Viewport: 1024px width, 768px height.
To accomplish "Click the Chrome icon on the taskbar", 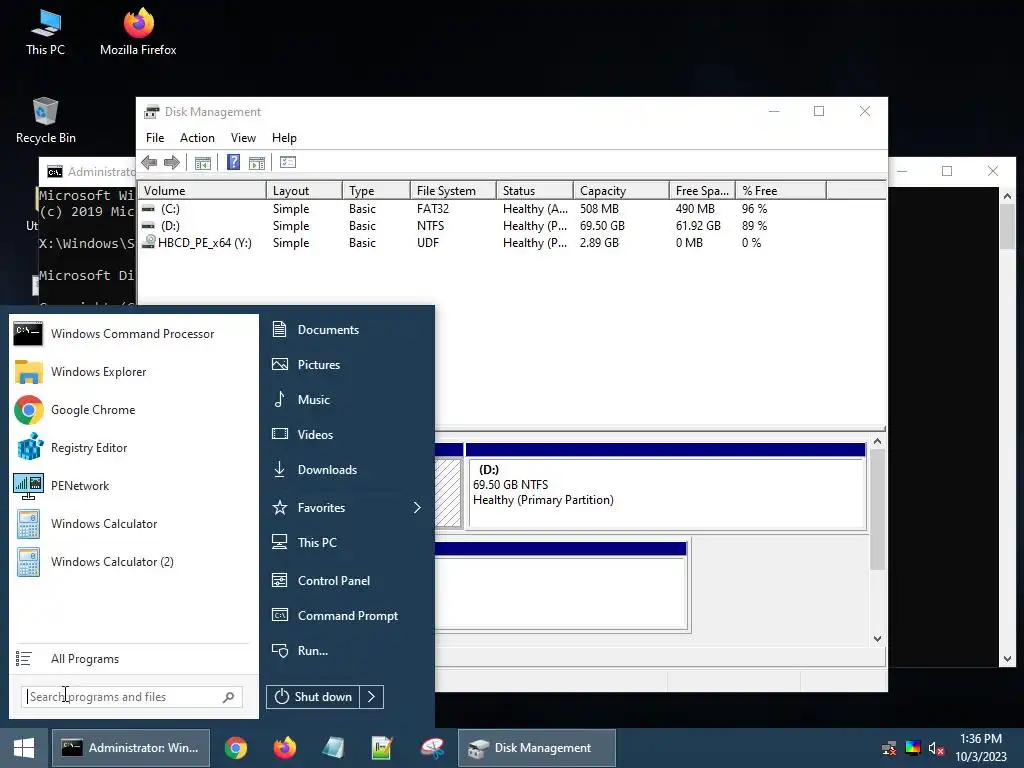I will coord(236,748).
